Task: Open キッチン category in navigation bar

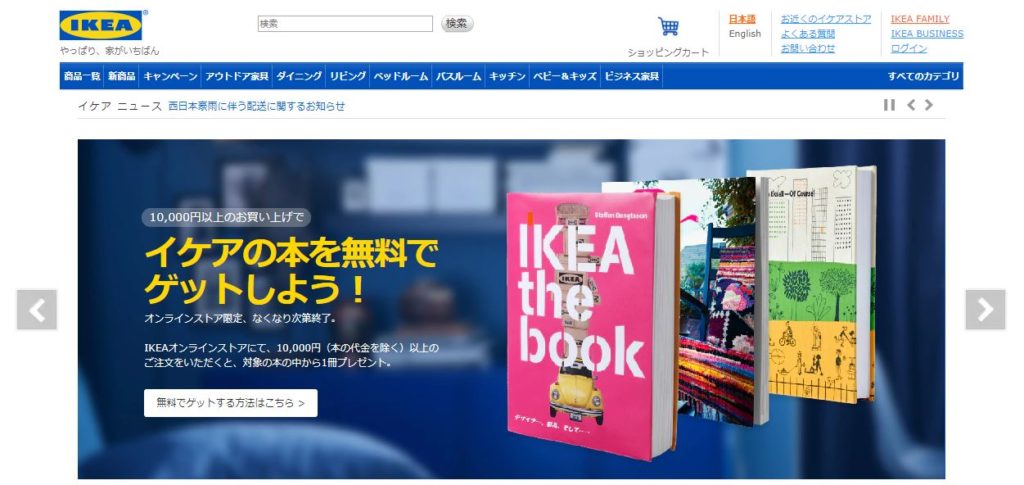Action: click(507, 76)
